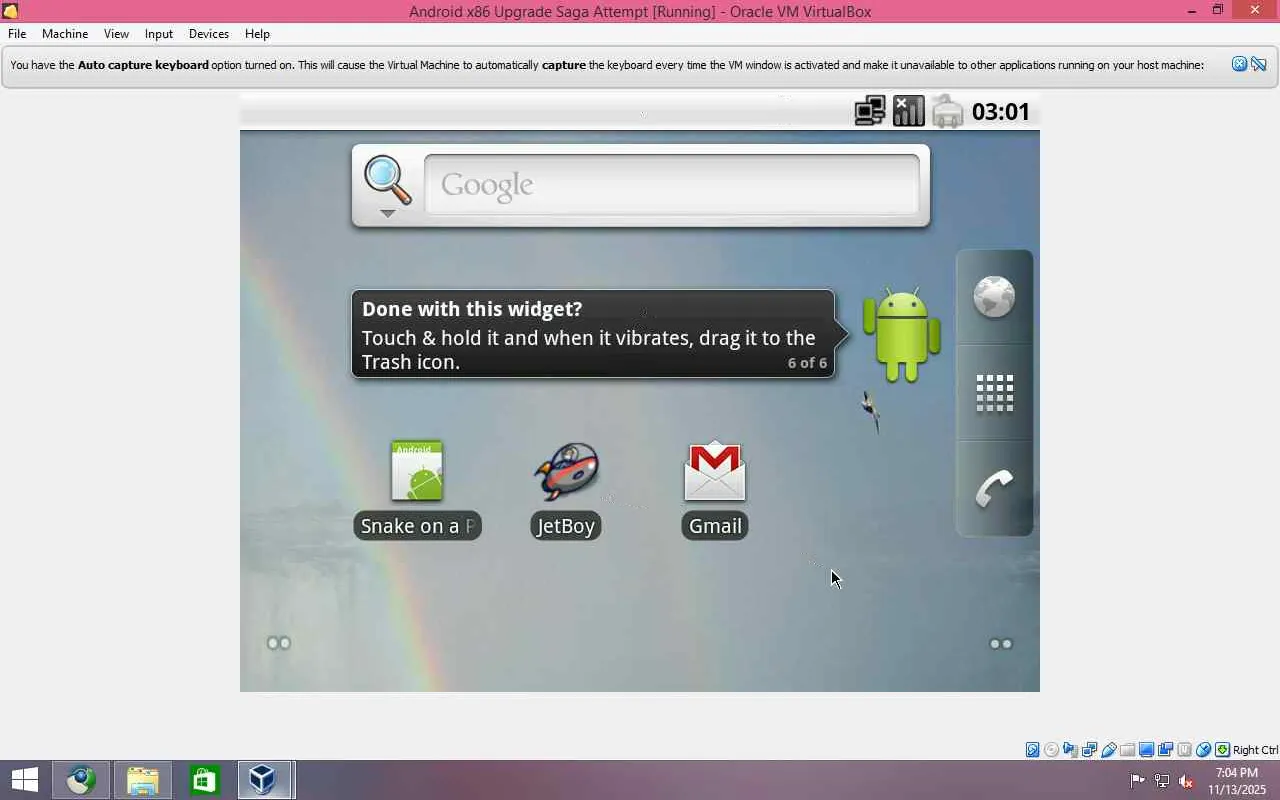Click the keyboard capture green arrow indicator
Screen dimensions: 1280x800
(x=1222, y=750)
